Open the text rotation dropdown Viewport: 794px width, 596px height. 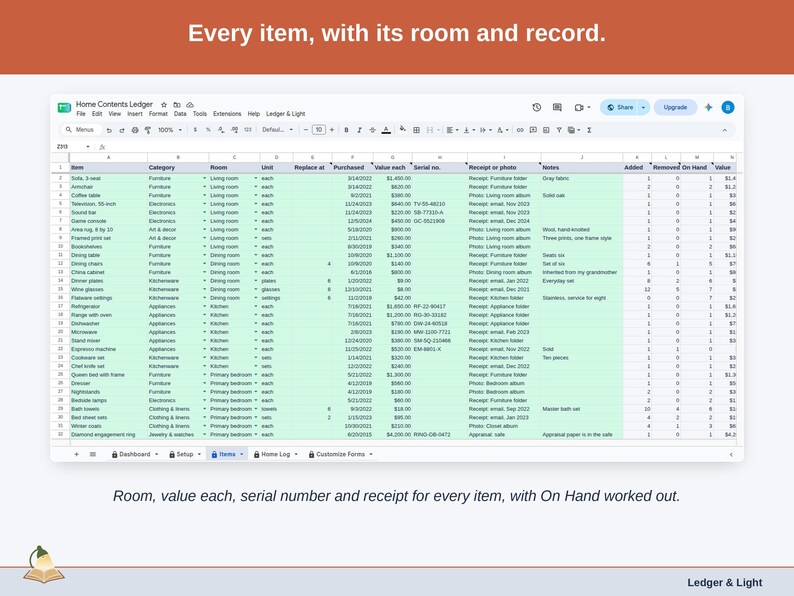coord(503,130)
